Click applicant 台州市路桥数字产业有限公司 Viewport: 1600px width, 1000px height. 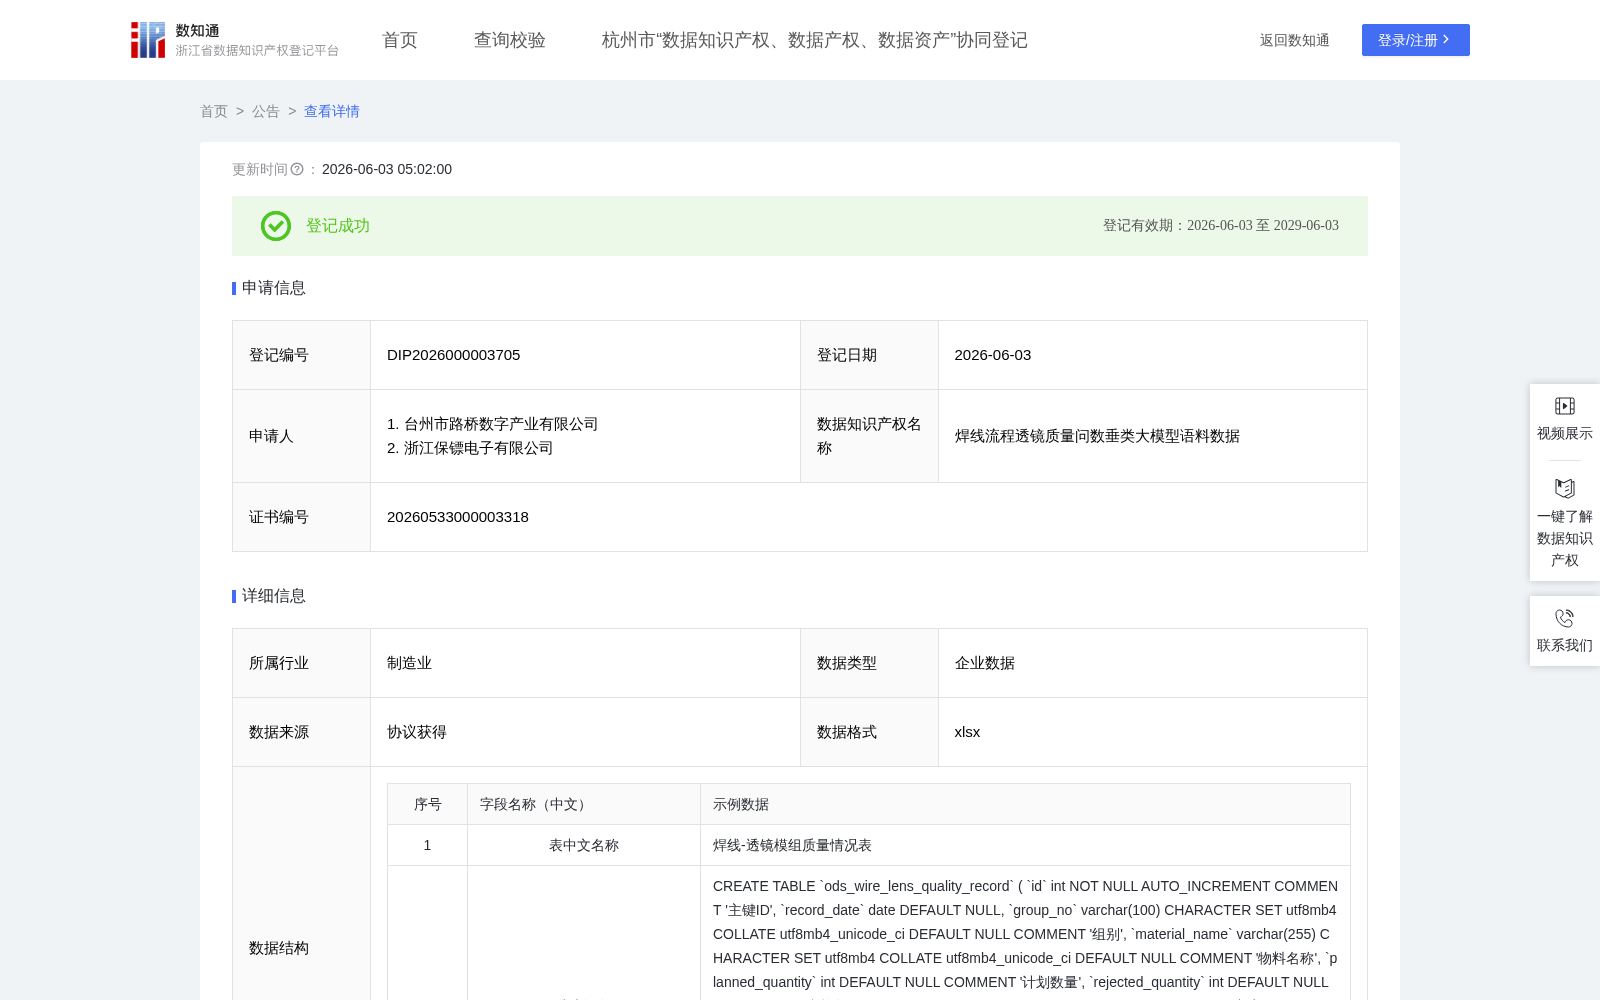[x=501, y=424]
